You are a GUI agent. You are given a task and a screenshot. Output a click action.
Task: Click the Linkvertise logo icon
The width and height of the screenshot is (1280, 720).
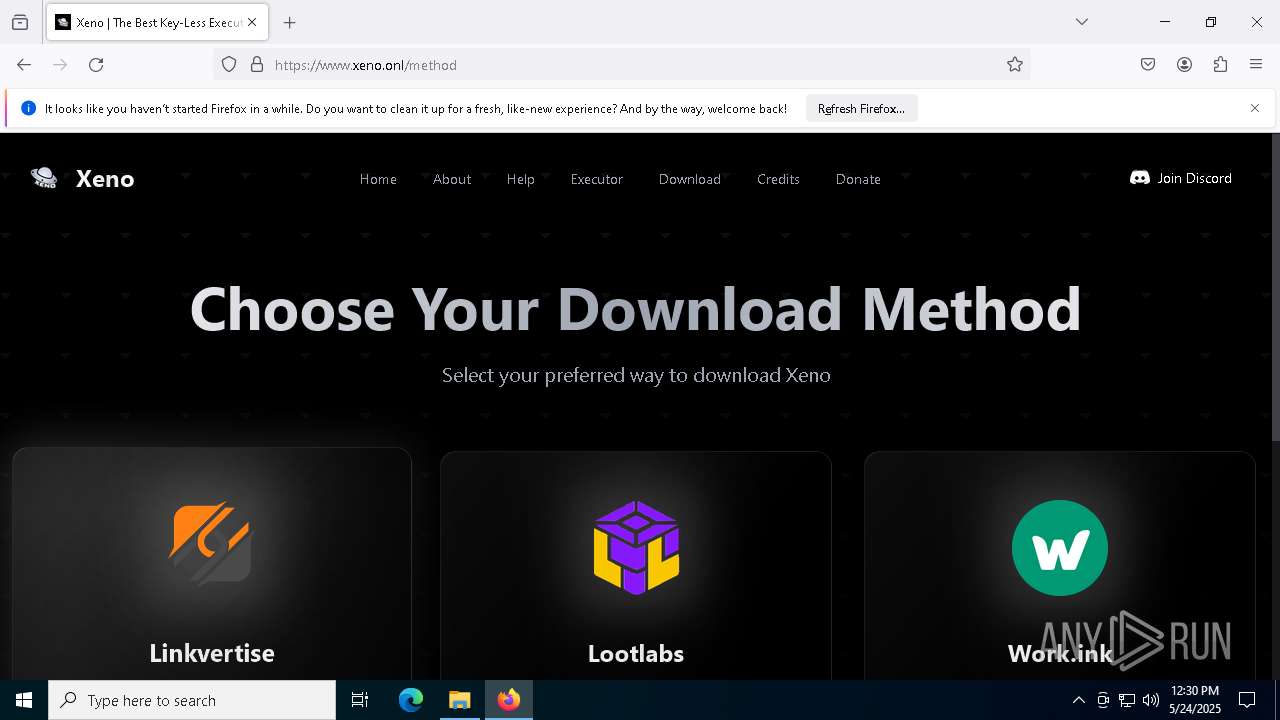[211, 543]
